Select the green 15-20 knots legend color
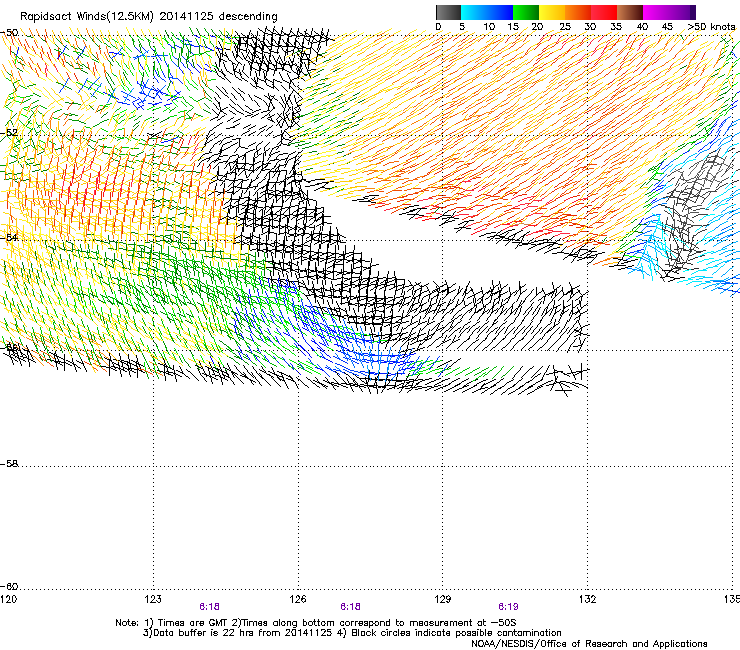This screenshot has width=740, height=650. click(x=526, y=12)
